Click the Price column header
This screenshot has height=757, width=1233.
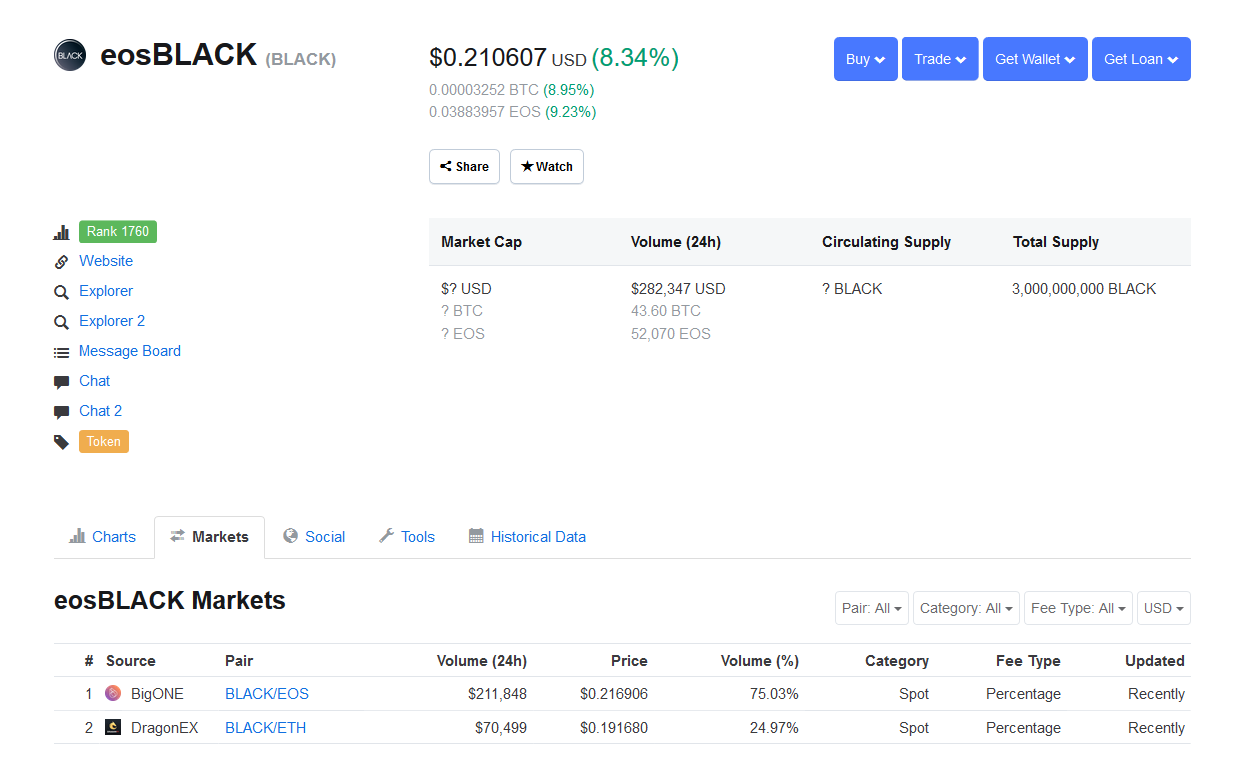[630, 661]
